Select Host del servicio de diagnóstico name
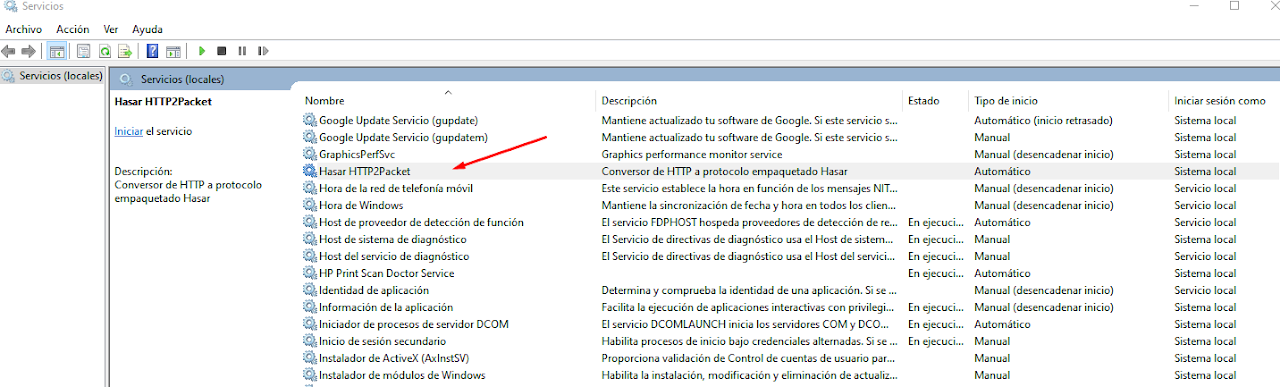Screen dimensions: 1280x387 [394, 256]
